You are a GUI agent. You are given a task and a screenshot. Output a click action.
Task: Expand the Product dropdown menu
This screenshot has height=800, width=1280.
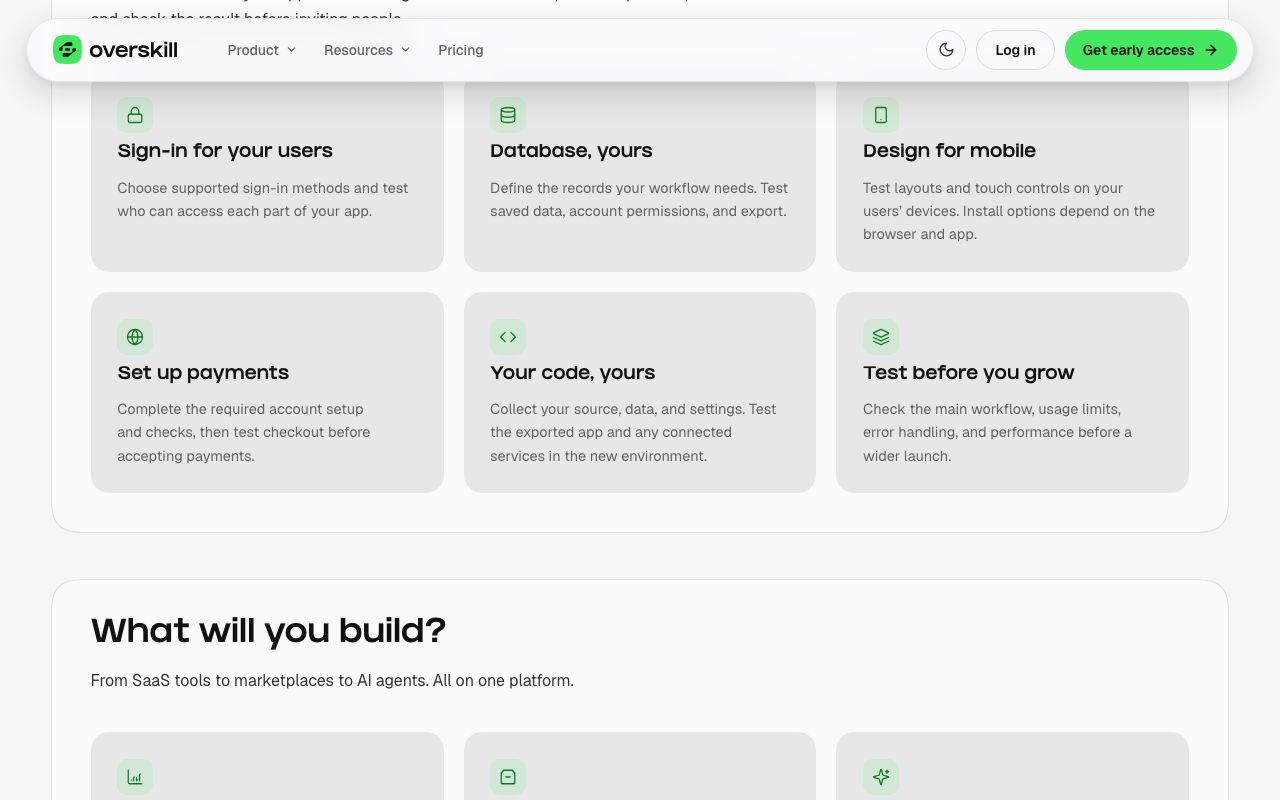tap(262, 50)
